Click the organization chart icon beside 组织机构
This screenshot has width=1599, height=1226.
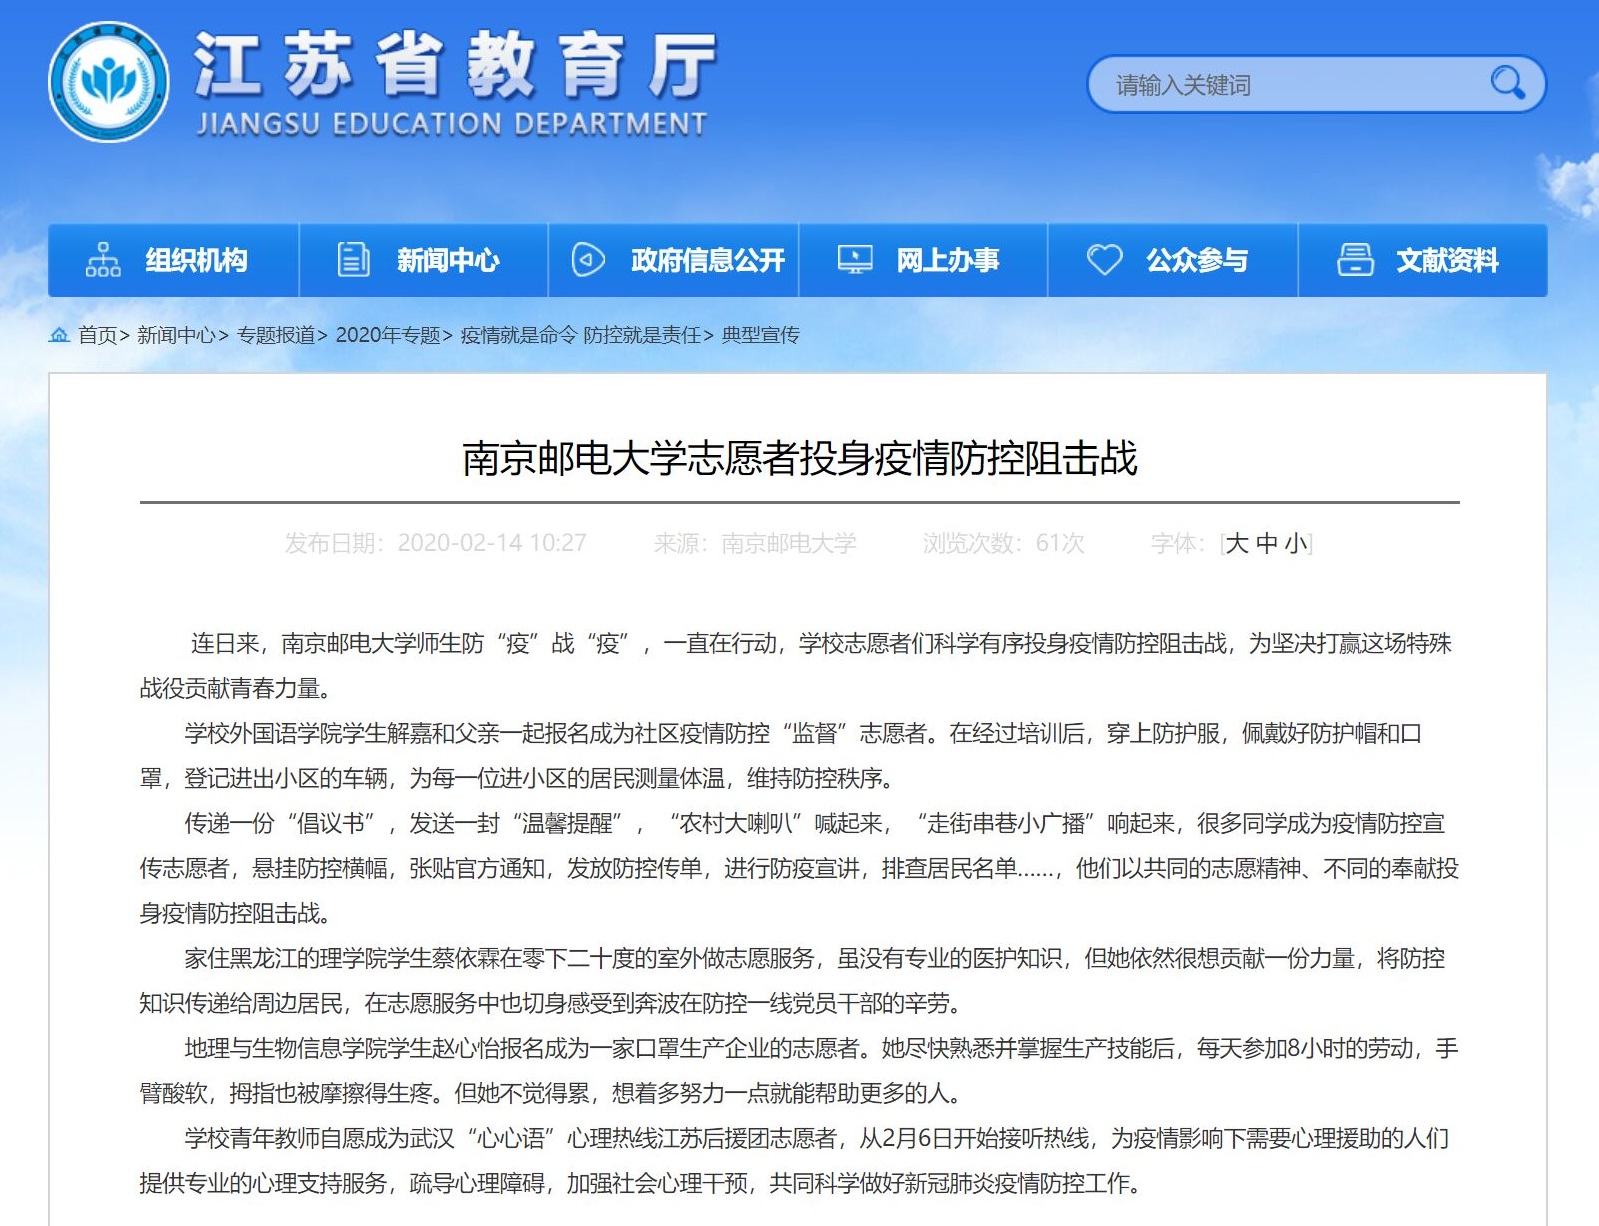(103, 260)
